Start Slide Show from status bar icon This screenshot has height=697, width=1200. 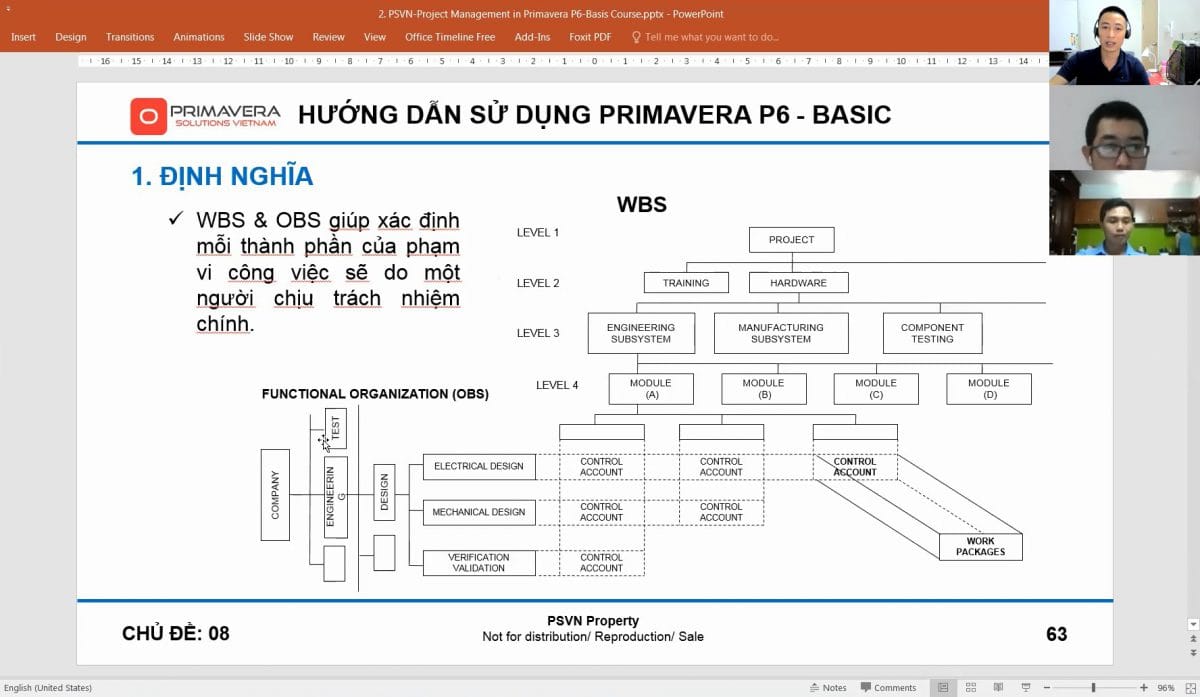tap(1026, 688)
